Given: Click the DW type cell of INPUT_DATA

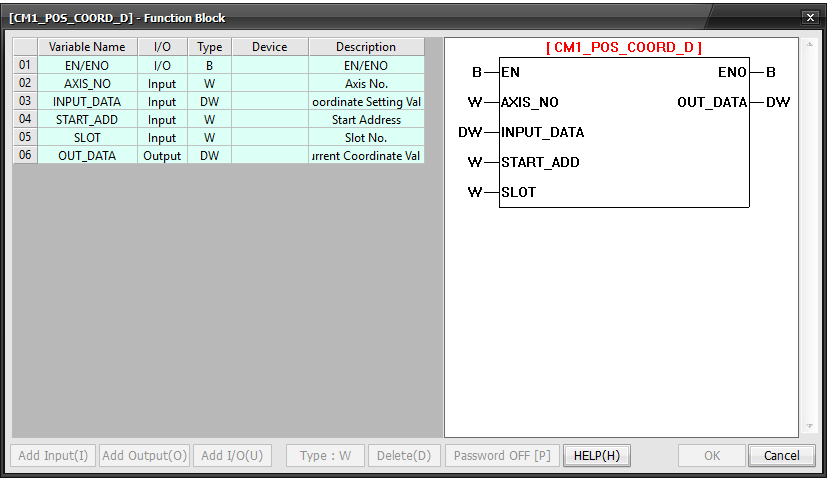Looking at the screenshot, I should click(x=209, y=101).
